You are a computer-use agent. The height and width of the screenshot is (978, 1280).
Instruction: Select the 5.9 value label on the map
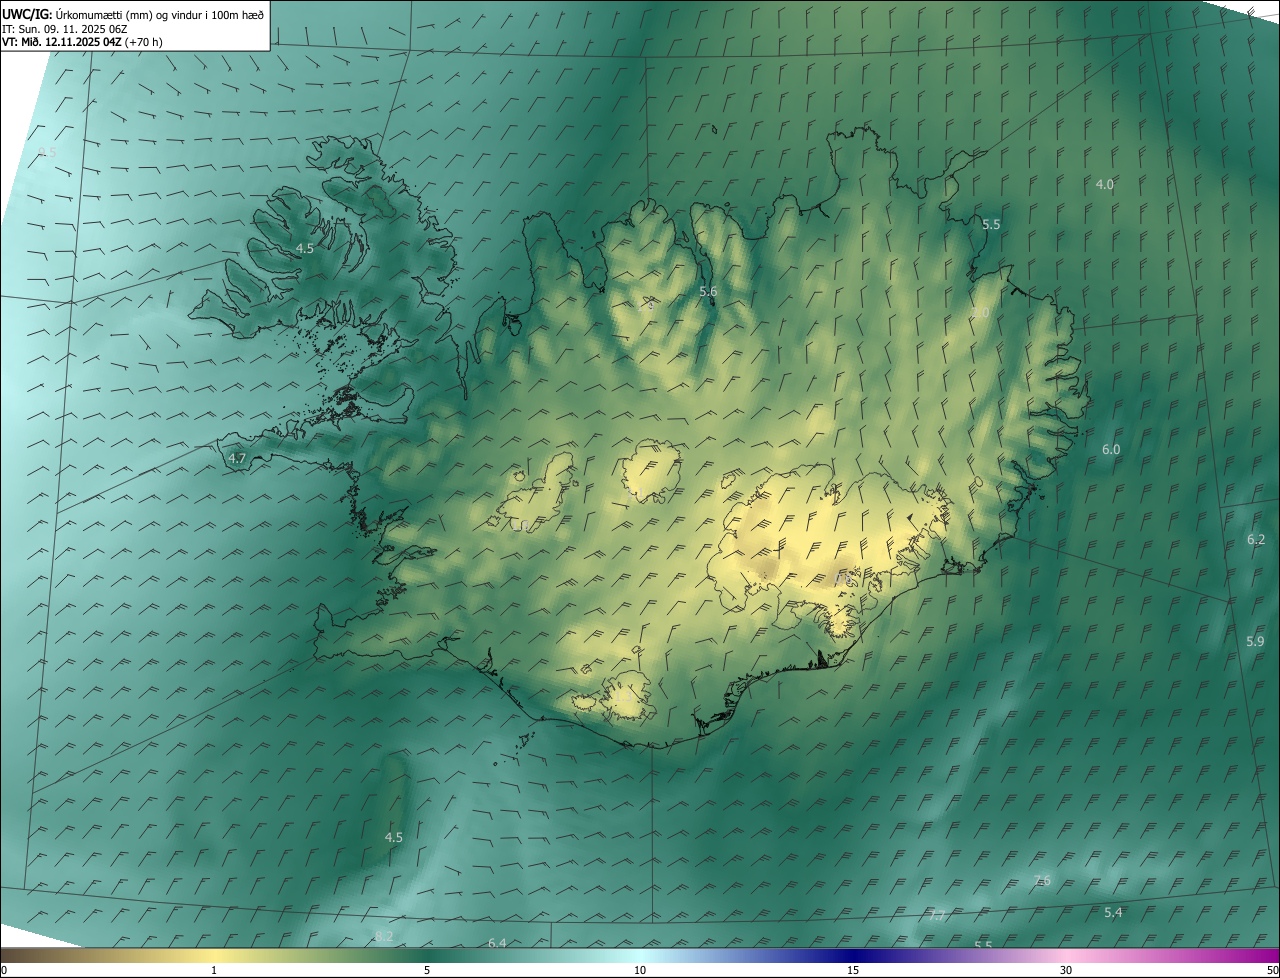(x=1255, y=641)
